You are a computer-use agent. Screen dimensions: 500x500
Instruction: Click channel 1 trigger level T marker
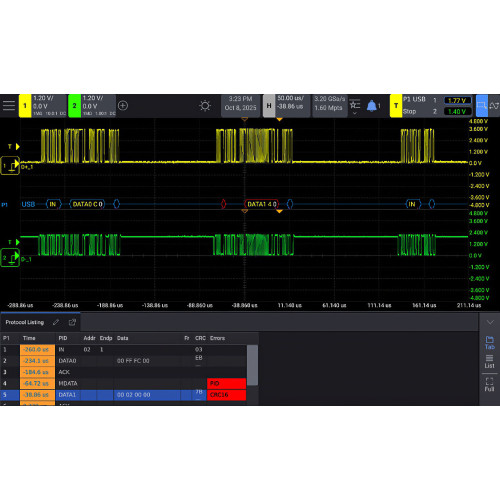point(14,146)
